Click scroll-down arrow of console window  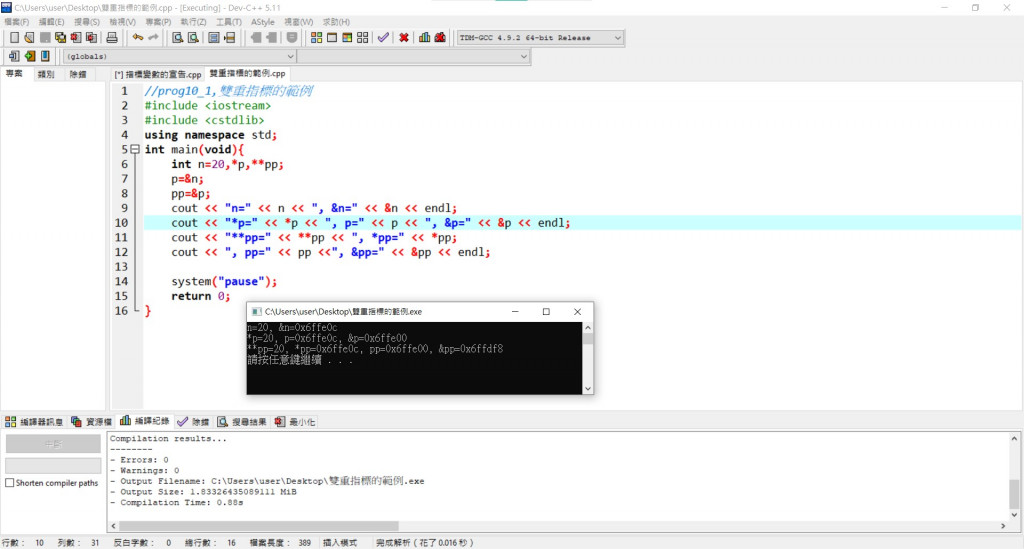pyautogui.click(x=588, y=388)
